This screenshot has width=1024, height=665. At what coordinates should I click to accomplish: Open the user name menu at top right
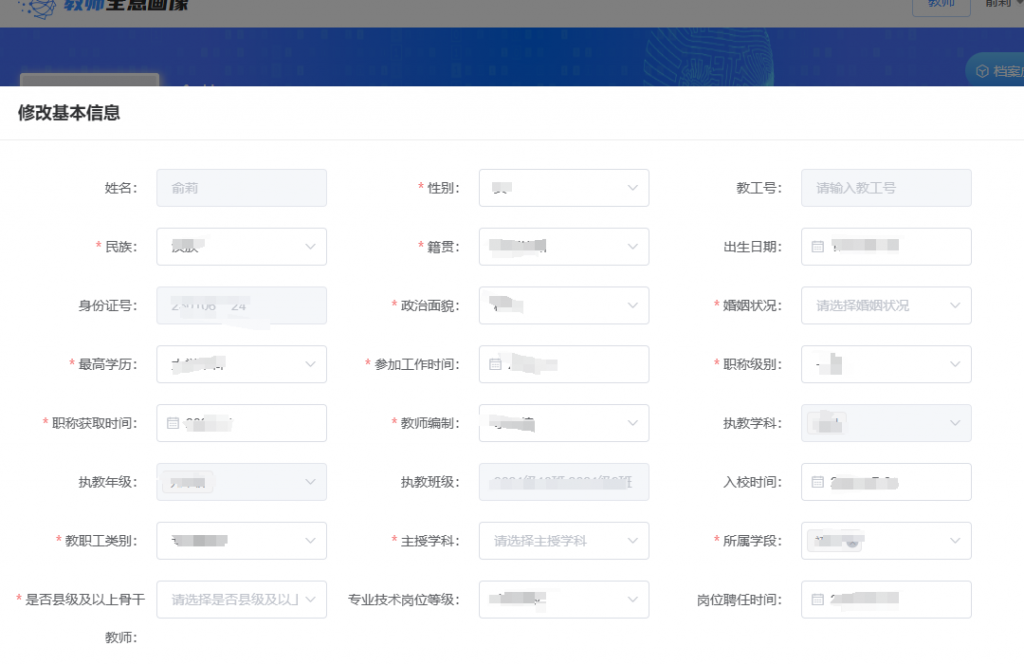[x=1000, y=5]
